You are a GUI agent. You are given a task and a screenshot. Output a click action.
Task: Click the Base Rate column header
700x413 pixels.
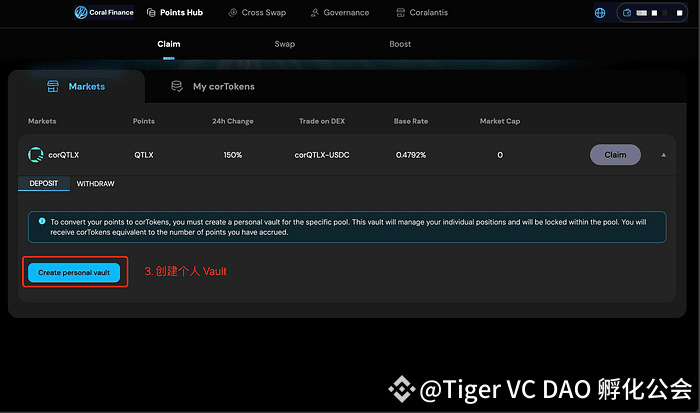coord(411,121)
